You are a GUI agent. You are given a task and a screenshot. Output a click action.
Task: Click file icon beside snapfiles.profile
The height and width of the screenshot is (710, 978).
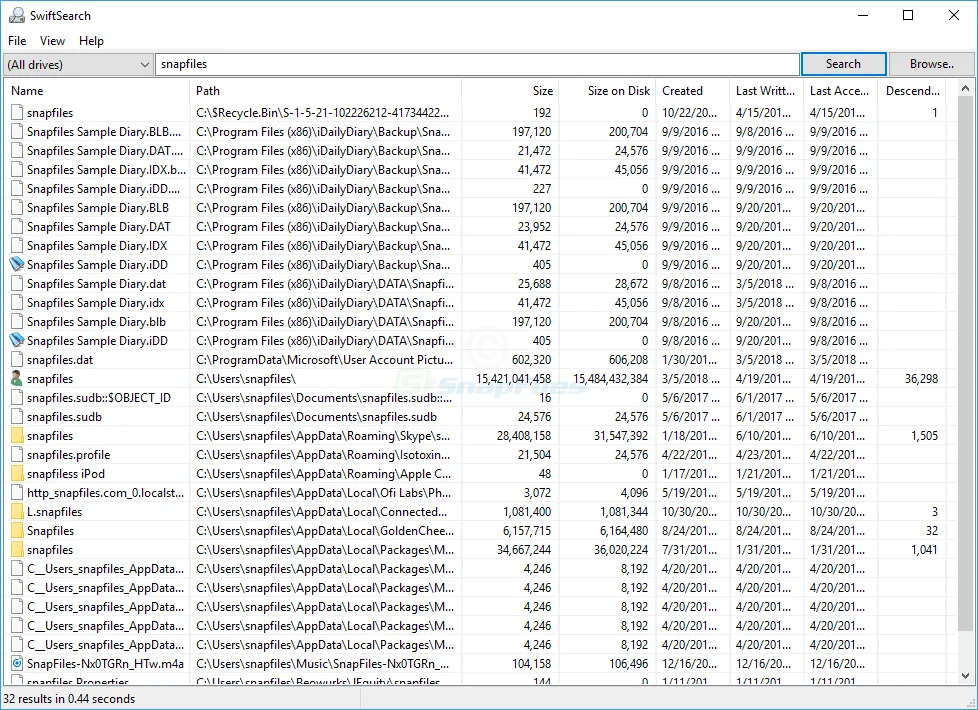click(x=17, y=455)
